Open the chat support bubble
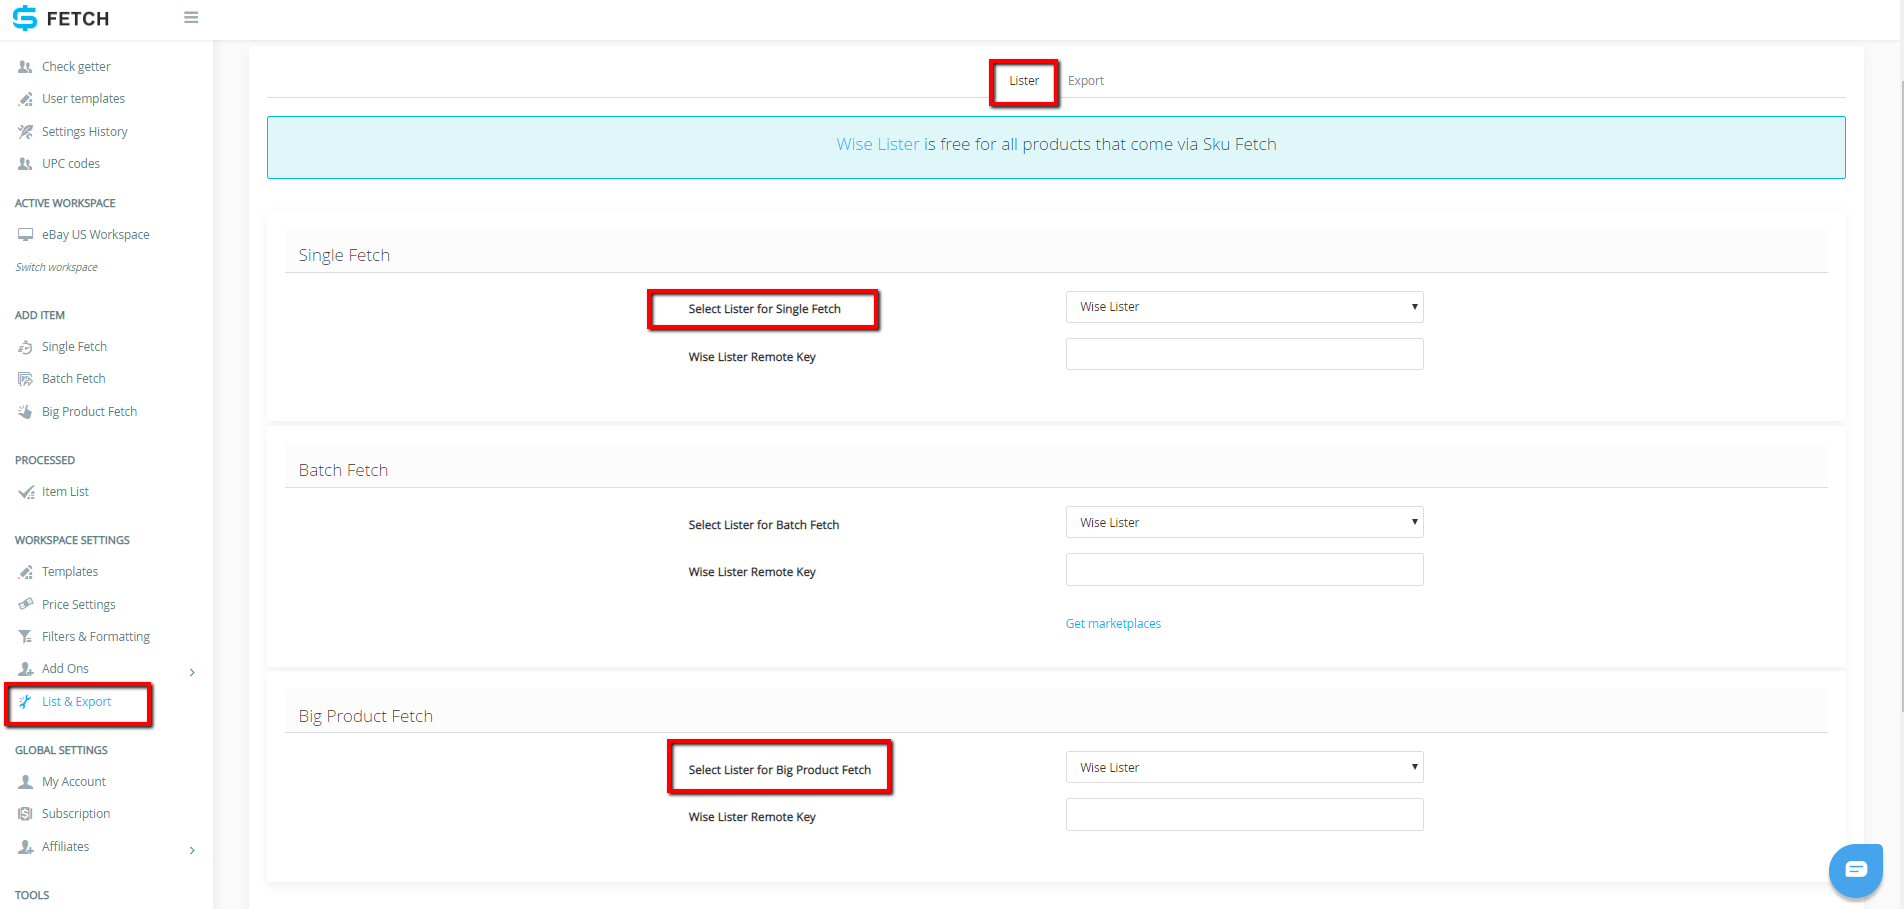Viewport: 1904px width, 909px height. pyautogui.click(x=1856, y=870)
